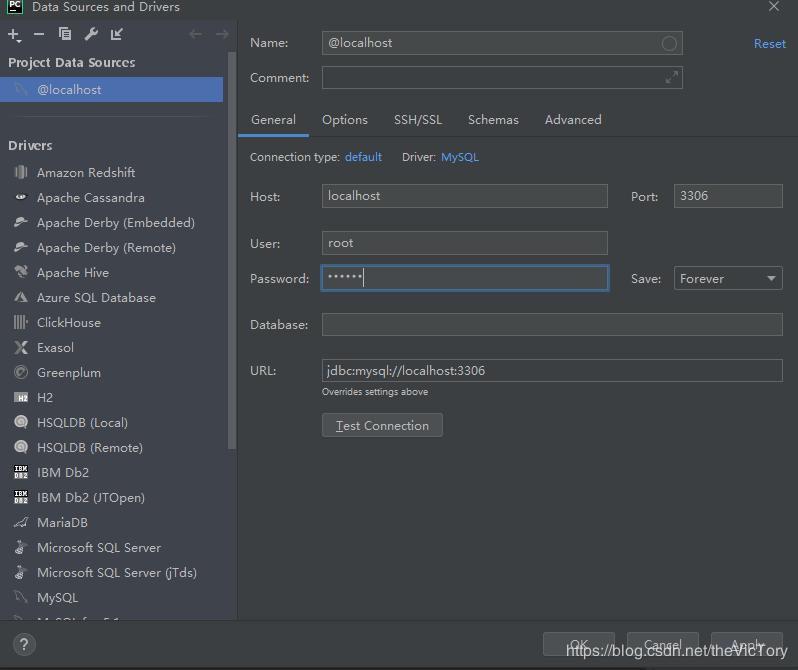Click the Reset link

(769, 44)
